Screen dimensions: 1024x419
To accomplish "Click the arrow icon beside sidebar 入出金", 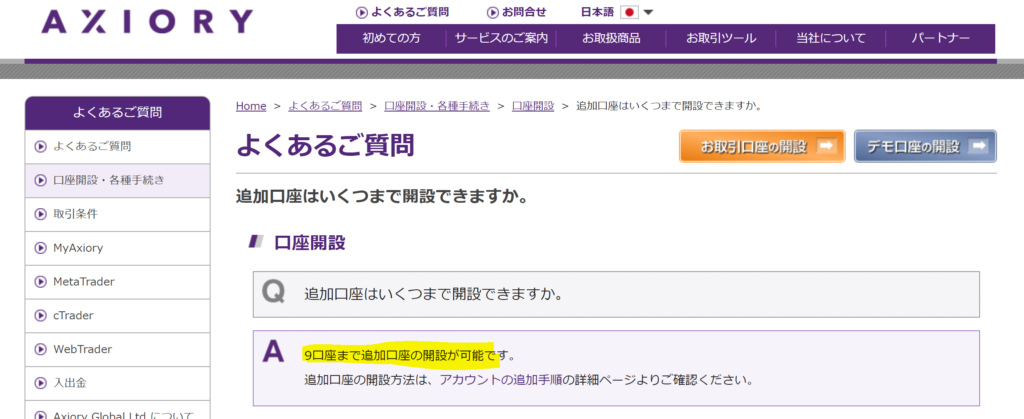I will click(x=40, y=383).
